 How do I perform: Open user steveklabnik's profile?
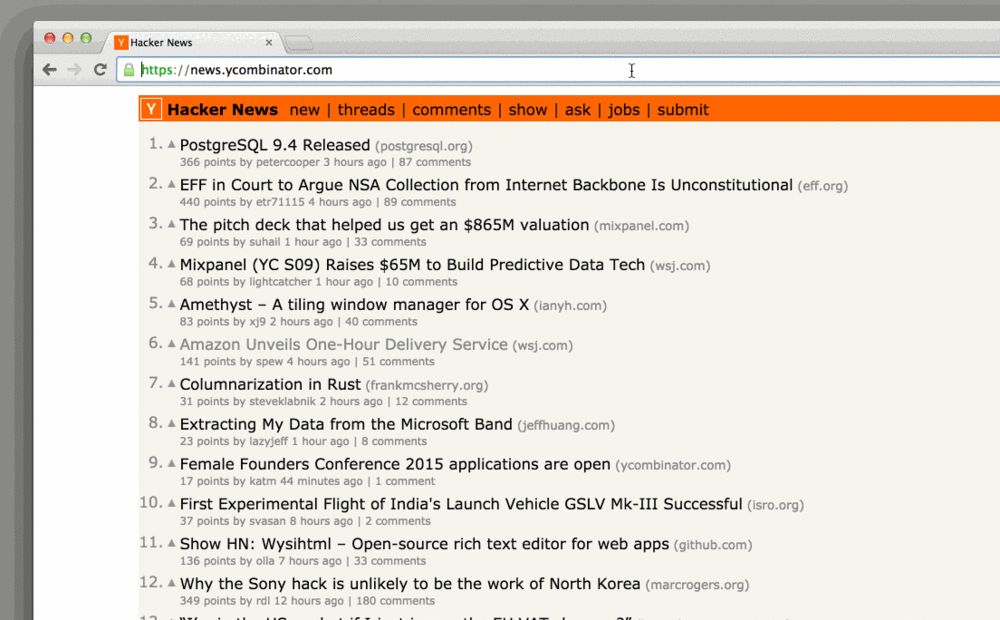[283, 402]
